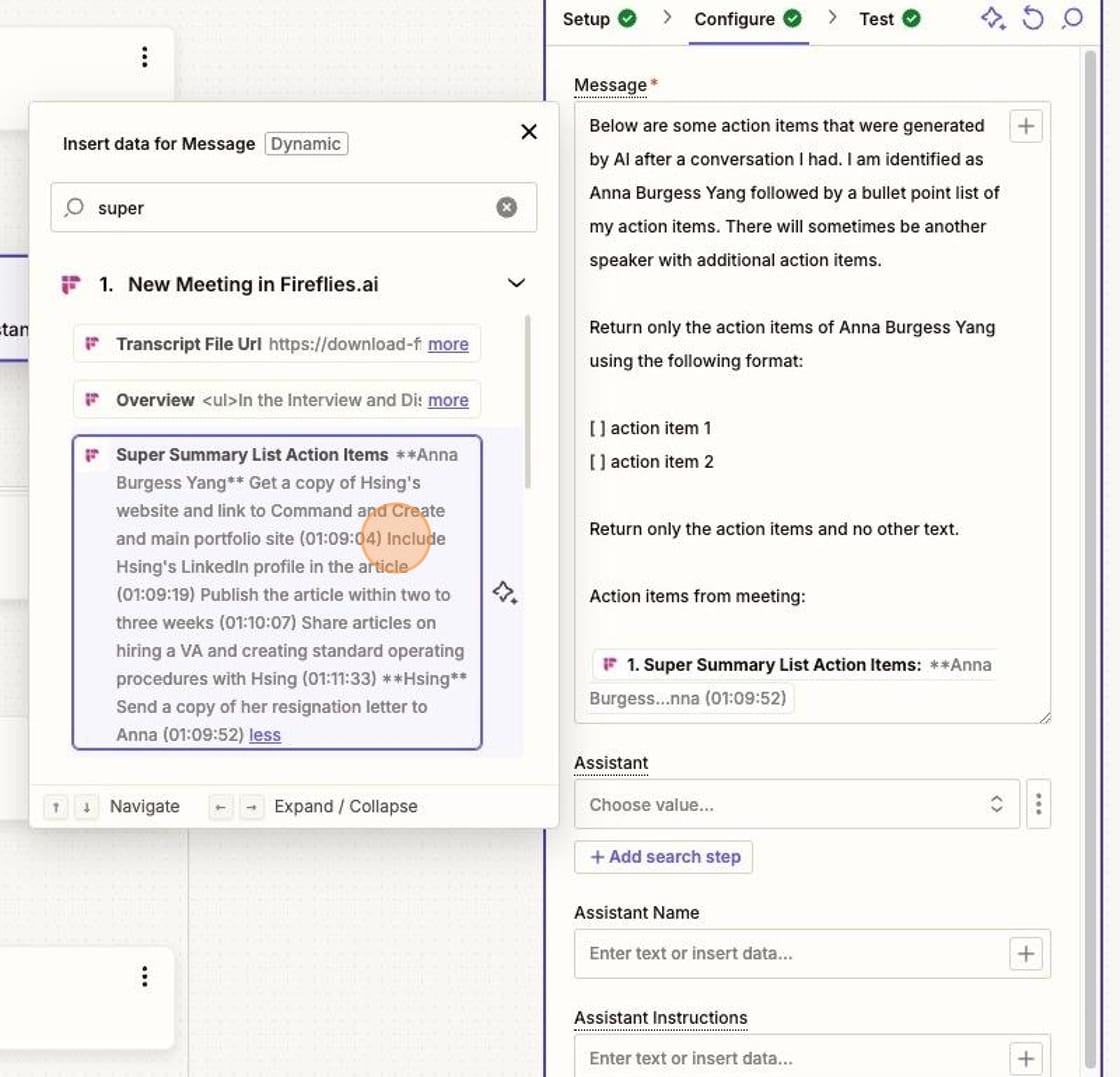
Task: Click plus button in Assistant Instructions field
Action: [1026, 1058]
